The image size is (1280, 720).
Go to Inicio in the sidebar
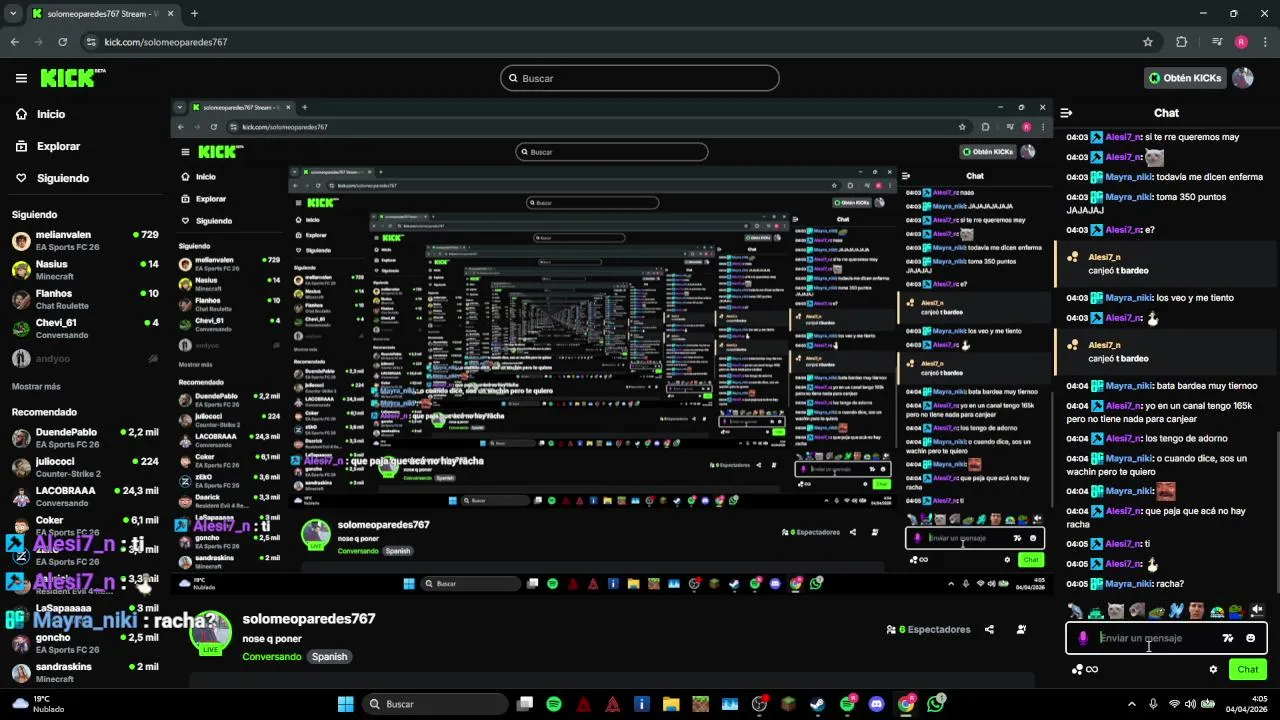point(40,114)
